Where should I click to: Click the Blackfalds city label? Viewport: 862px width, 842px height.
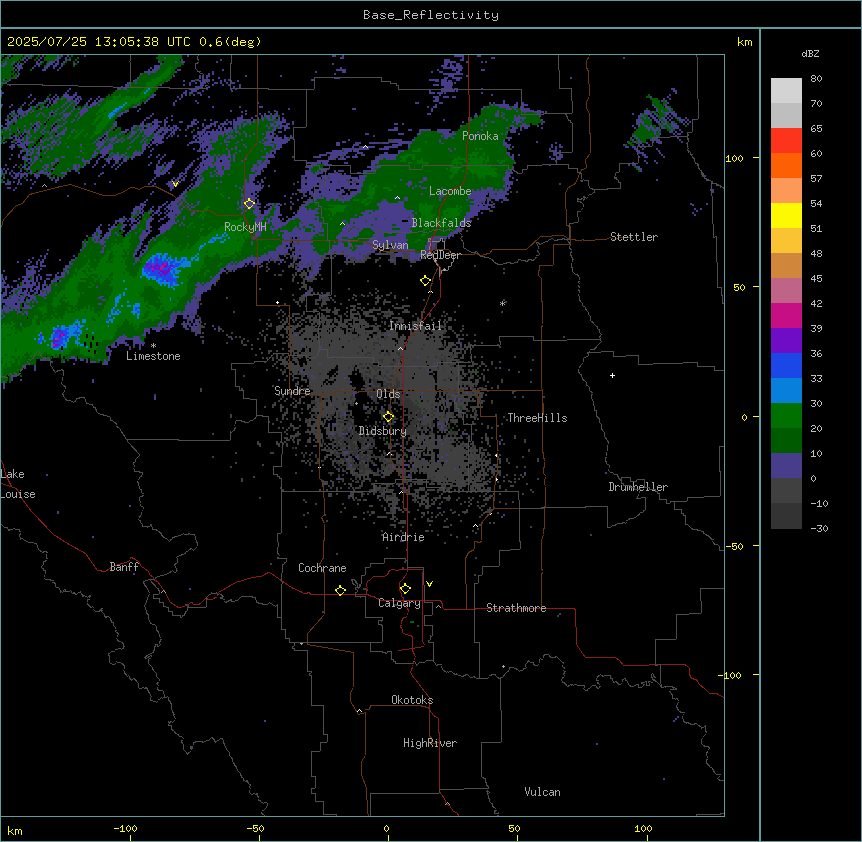[x=441, y=223]
